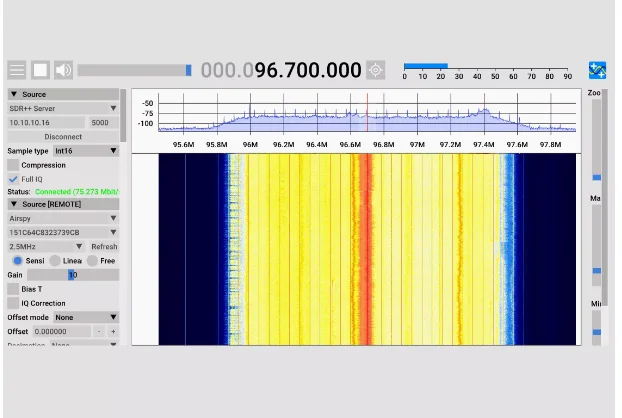Viewport: 622px width, 418px height.
Task: Edit the Offset 0.000000 field
Action: (61, 332)
